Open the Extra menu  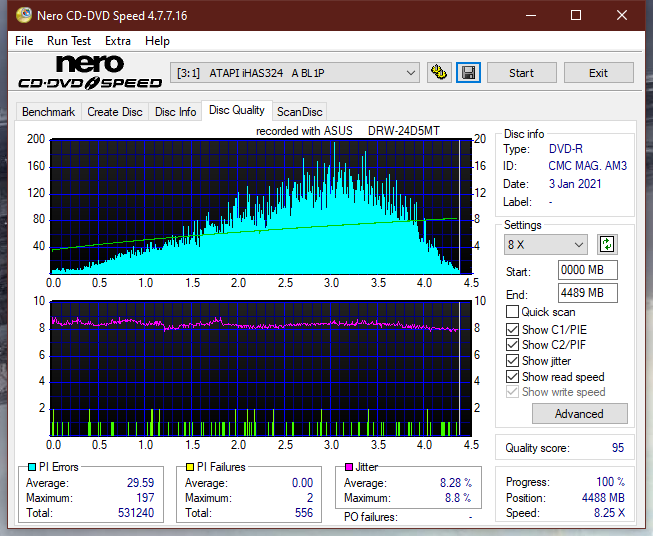[118, 41]
